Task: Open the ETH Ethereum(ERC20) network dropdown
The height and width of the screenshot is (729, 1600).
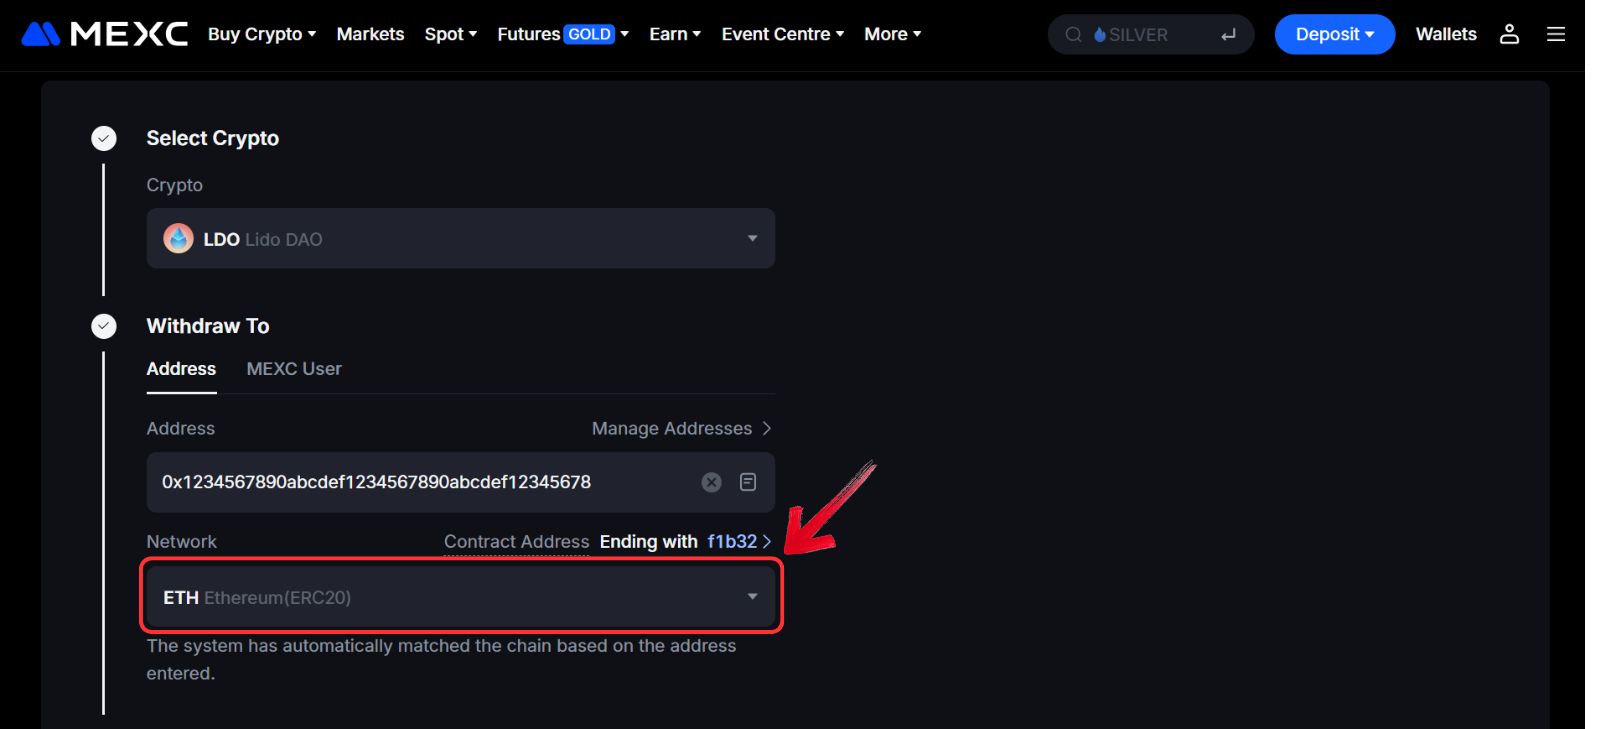Action: tap(460, 597)
